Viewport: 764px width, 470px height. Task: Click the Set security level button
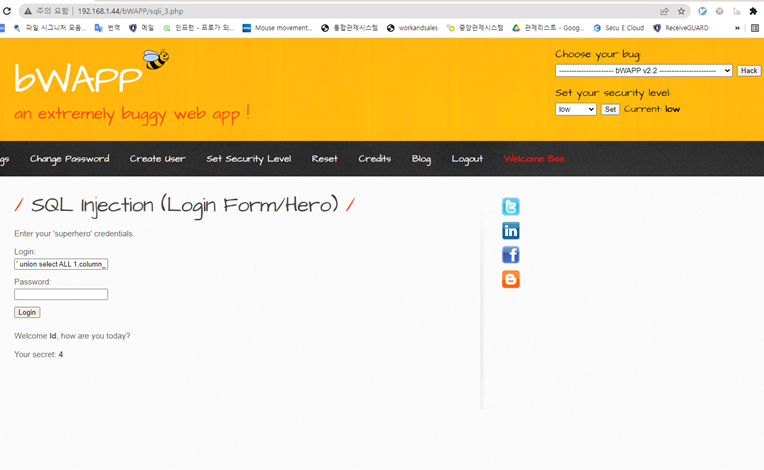[x=610, y=109]
